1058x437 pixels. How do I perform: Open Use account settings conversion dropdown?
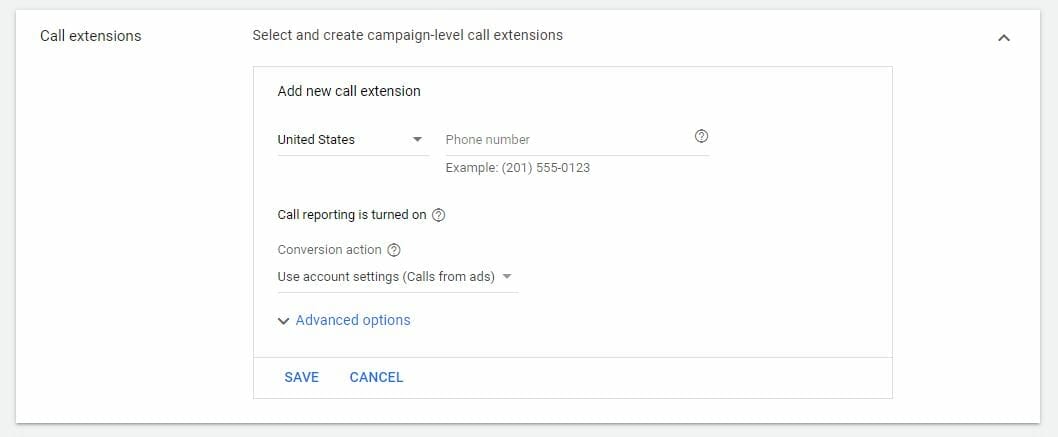click(386, 277)
